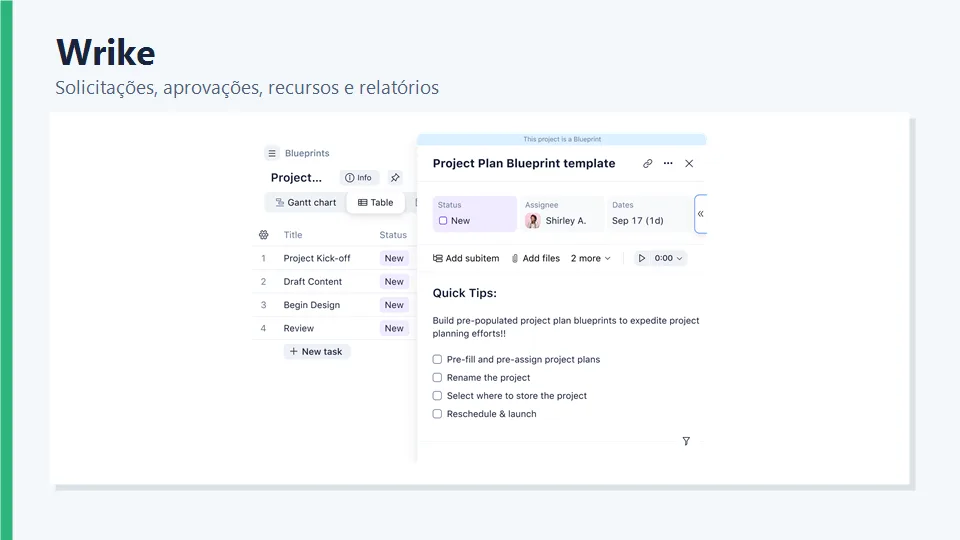Change status of Project Kick-off
960x540 pixels.
coord(394,258)
